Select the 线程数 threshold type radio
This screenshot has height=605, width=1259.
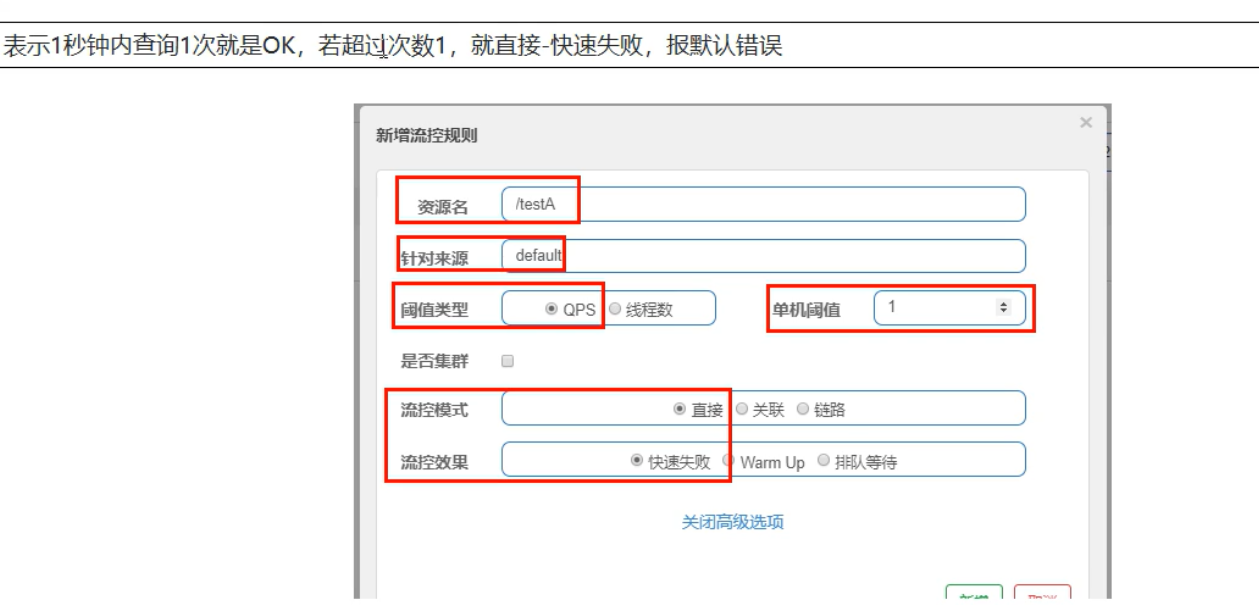point(615,308)
